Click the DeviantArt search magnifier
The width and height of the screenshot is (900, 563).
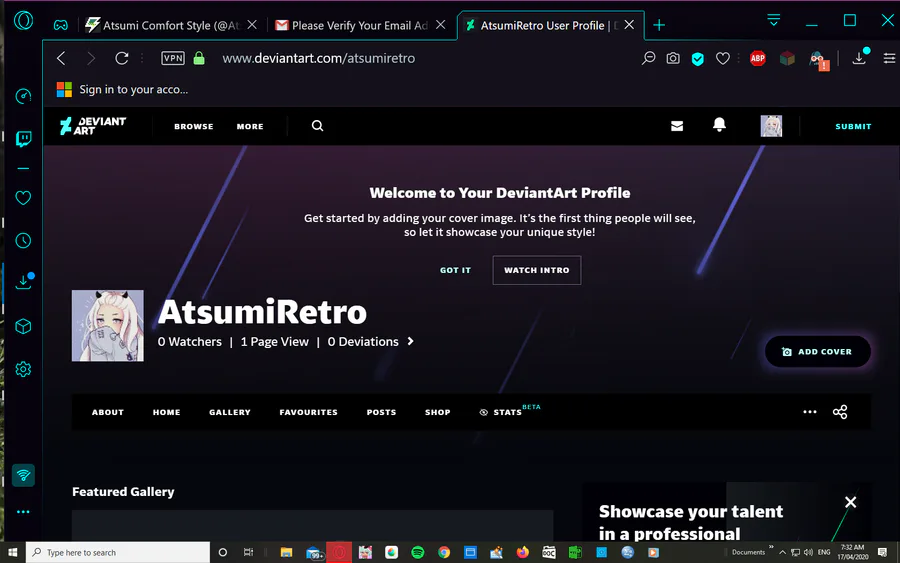click(x=317, y=126)
